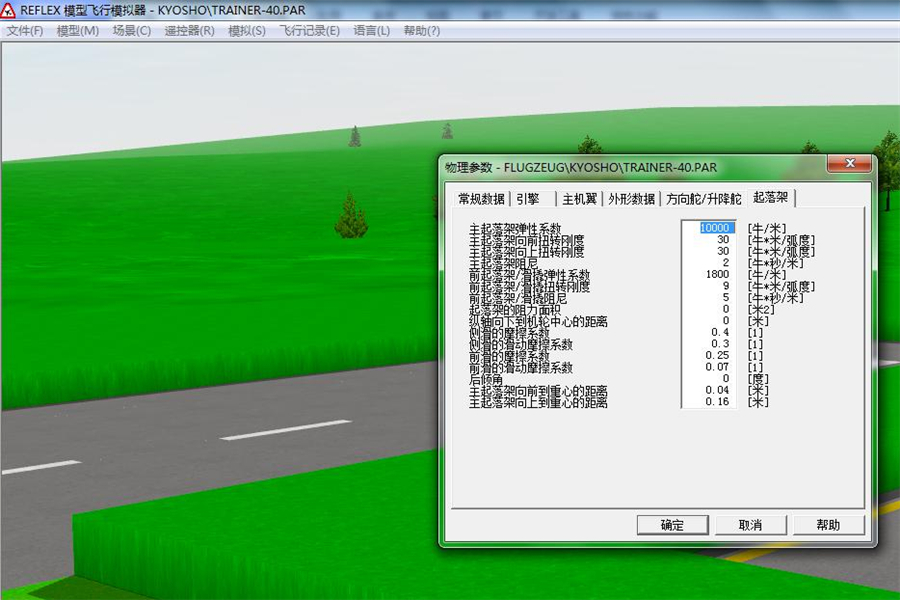Viewport: 900px width, 600px height.
Task: Click the REFLEX app icon in title bar
Action: pos(9,10)
